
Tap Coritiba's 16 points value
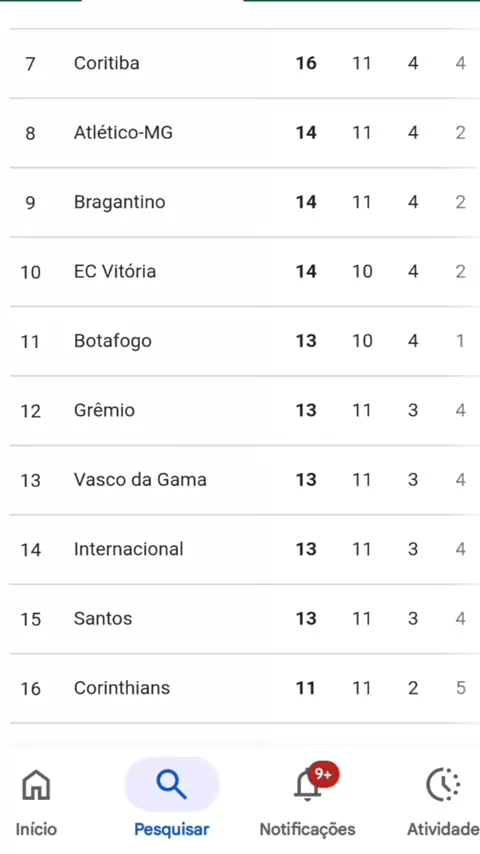coord(306,63)
